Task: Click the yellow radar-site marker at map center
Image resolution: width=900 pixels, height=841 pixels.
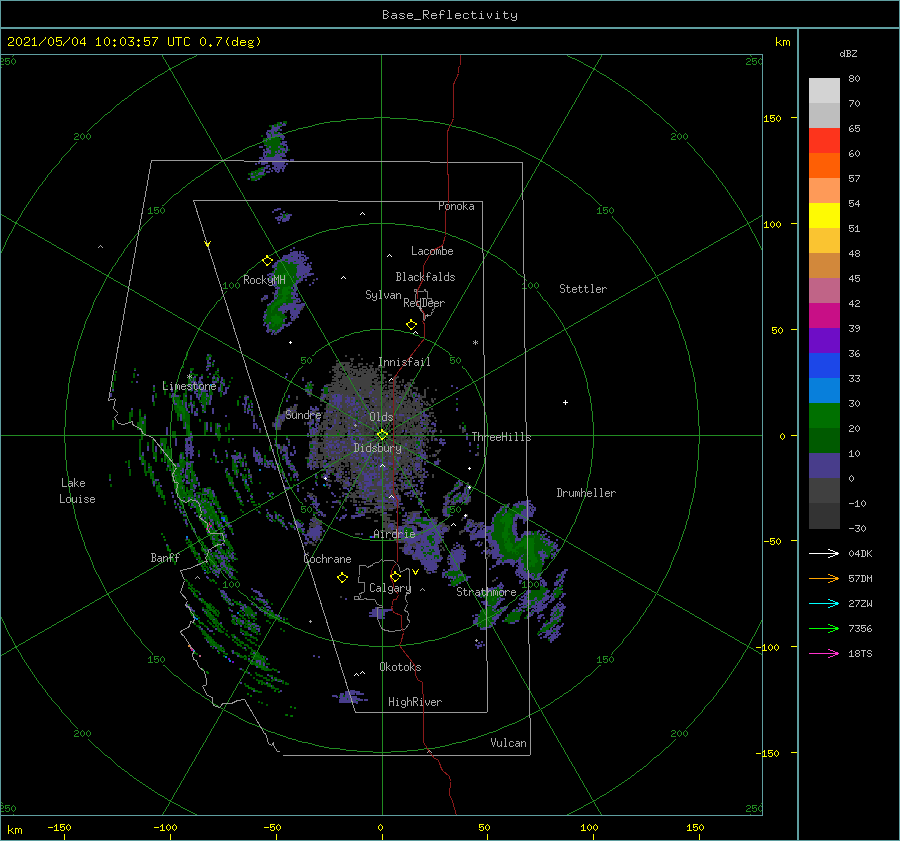Action: tap(382, 435)
